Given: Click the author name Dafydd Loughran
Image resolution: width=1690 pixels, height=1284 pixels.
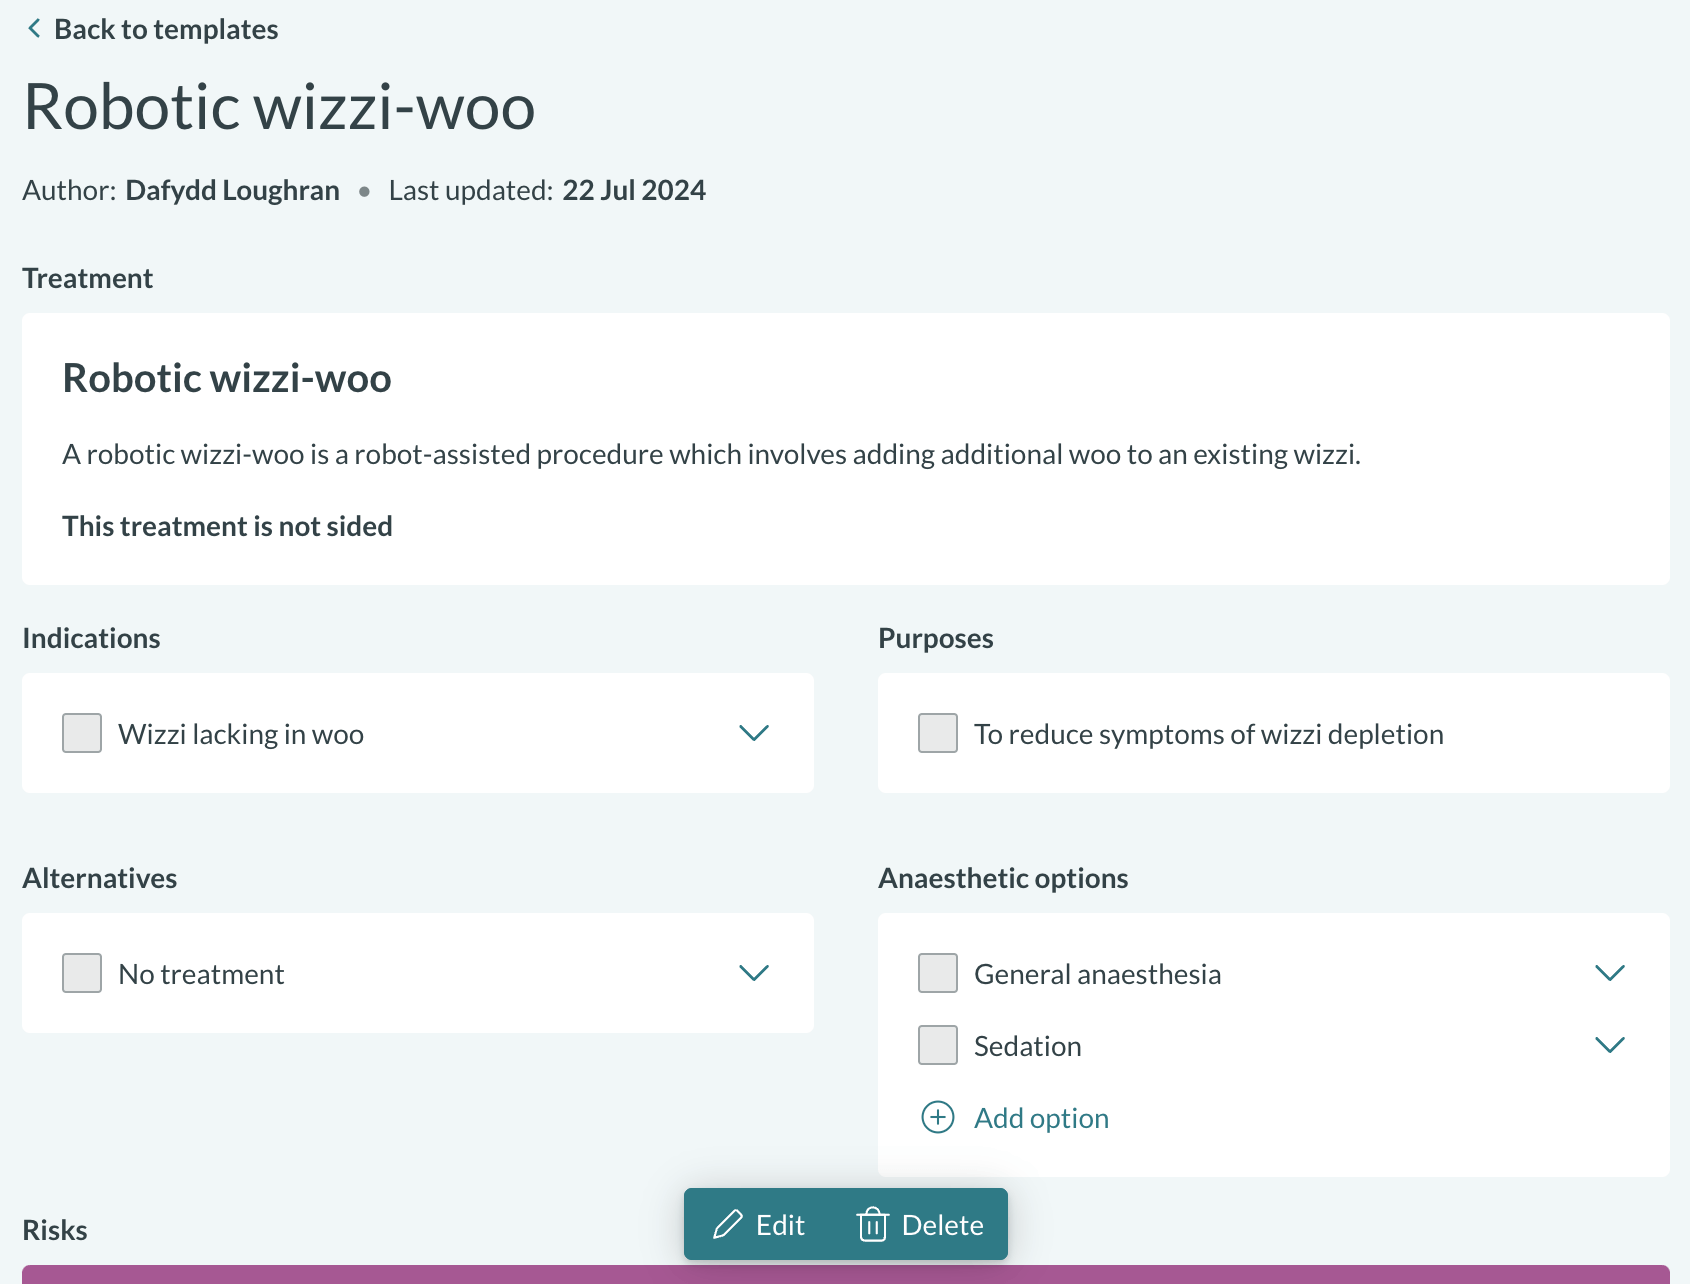Looking at the screenshot, I should [x=232, y=190].
